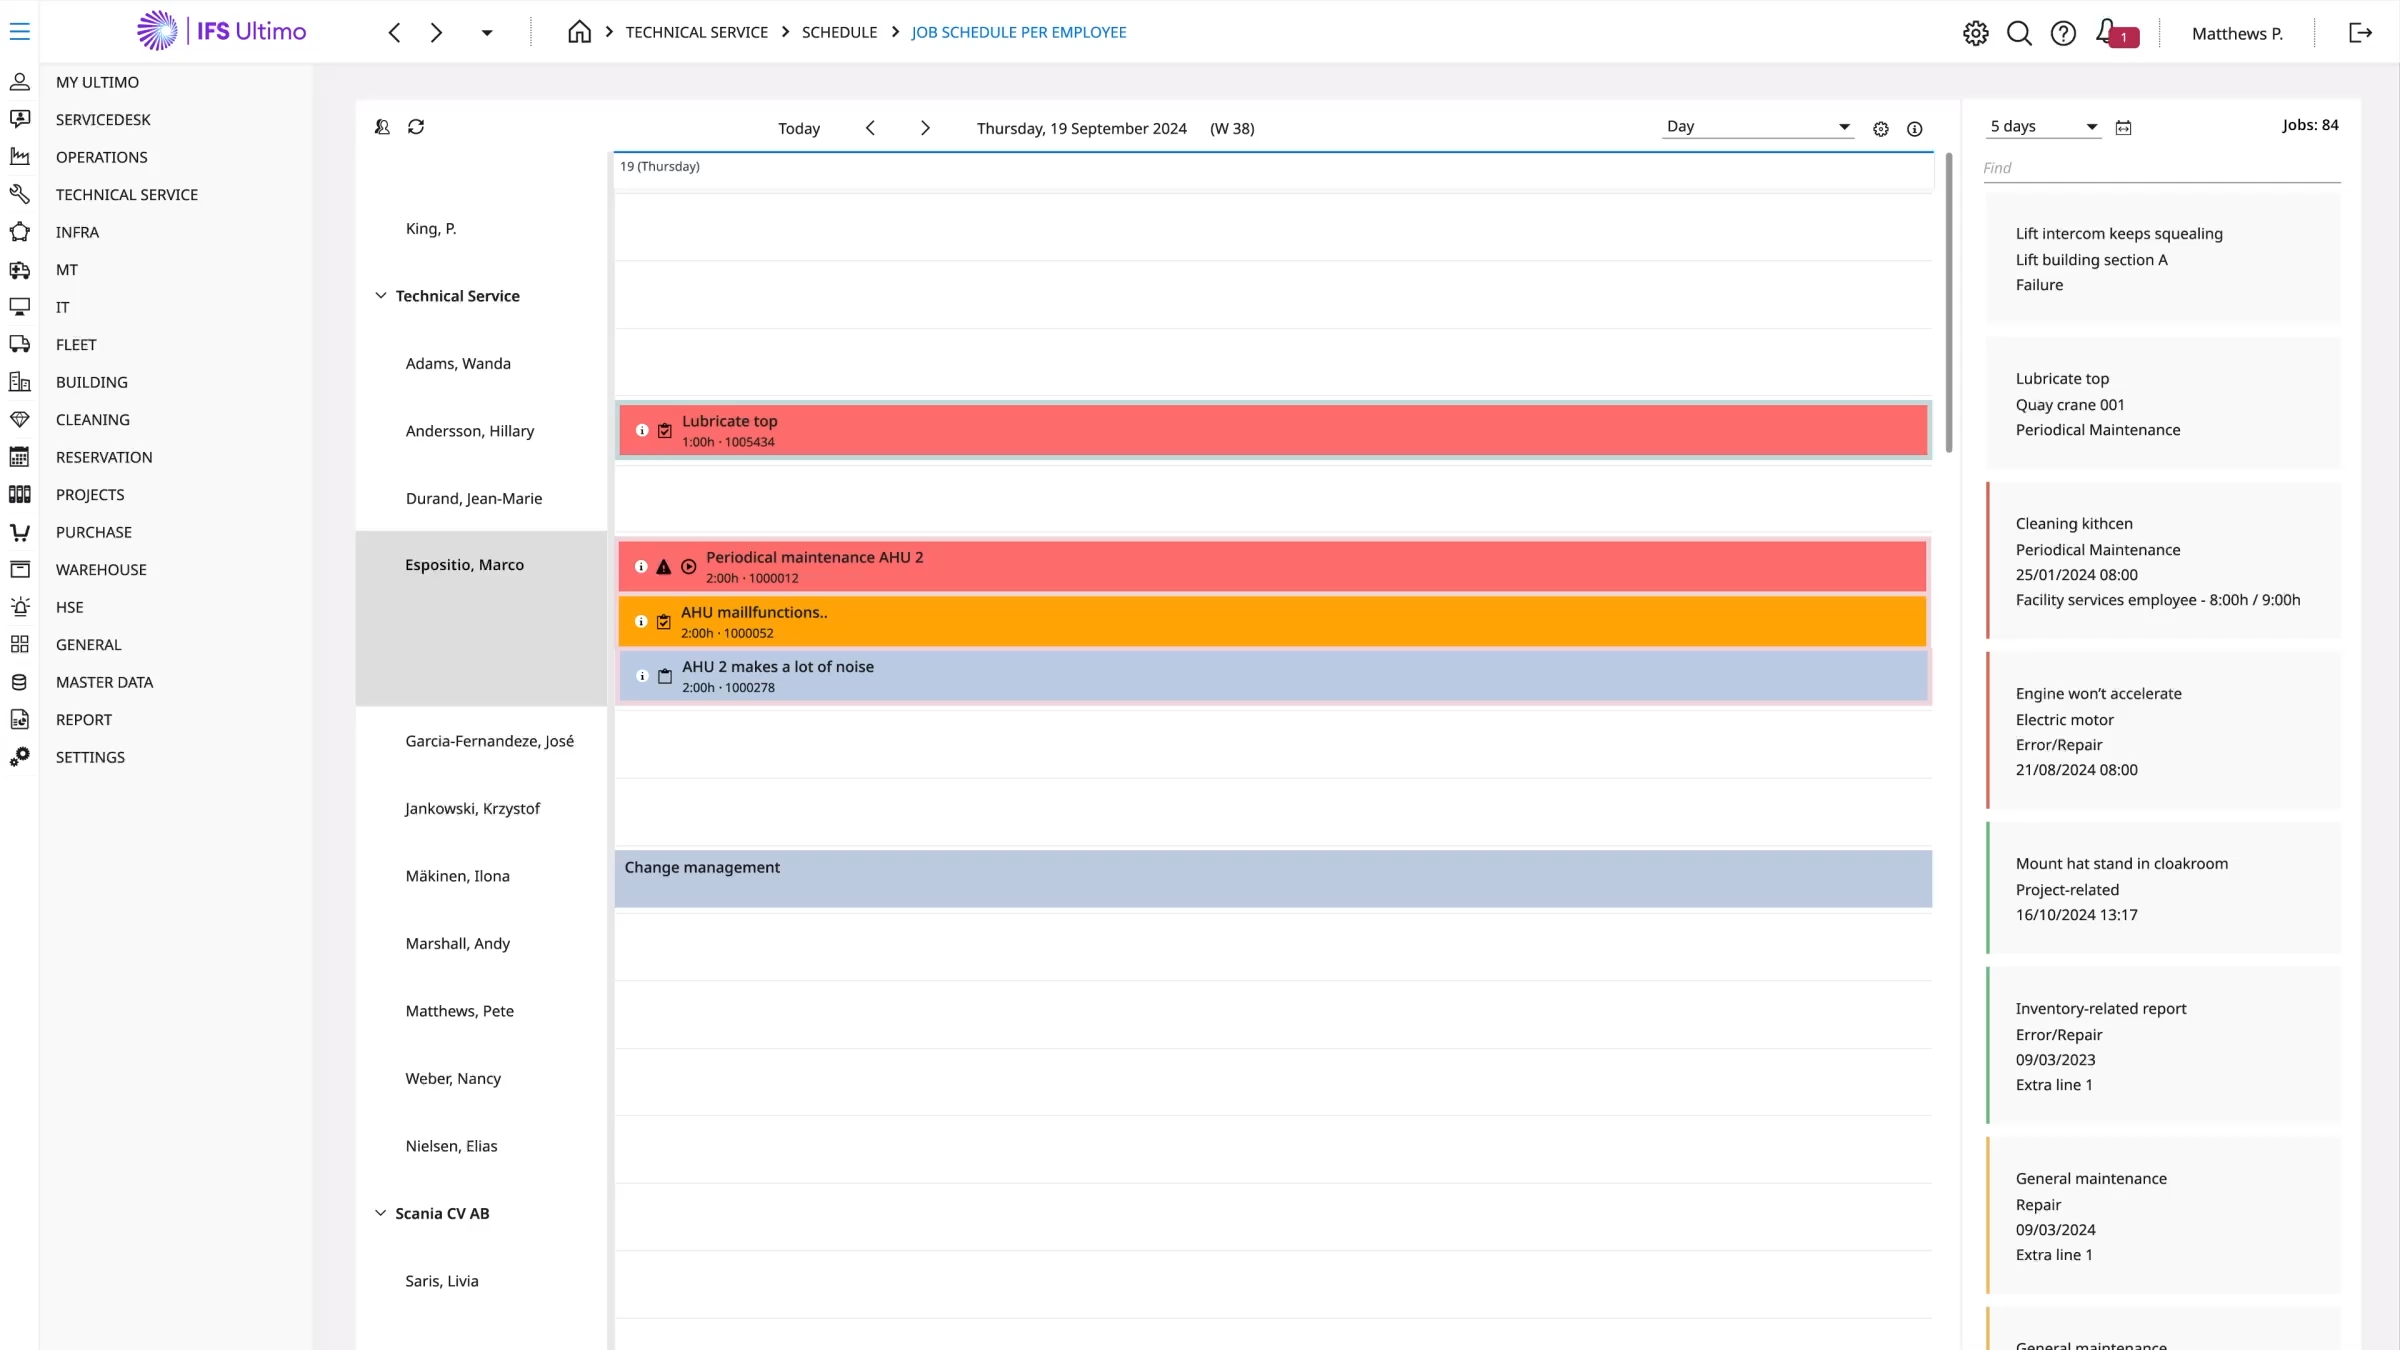The height and width of the screenshot is (1350, 2400).
Task: Open the Reservation calendar icon in sidebar
Action: 21,457
